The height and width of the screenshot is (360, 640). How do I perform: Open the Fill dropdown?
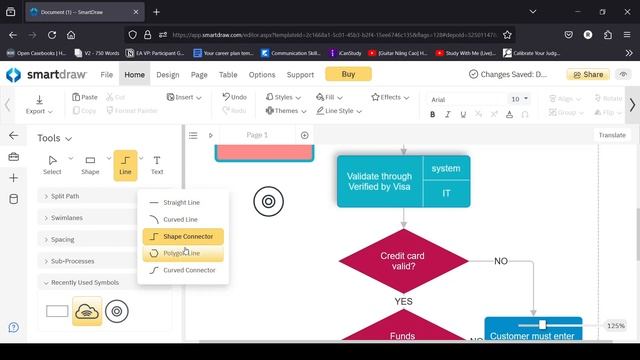pos(329,97)
